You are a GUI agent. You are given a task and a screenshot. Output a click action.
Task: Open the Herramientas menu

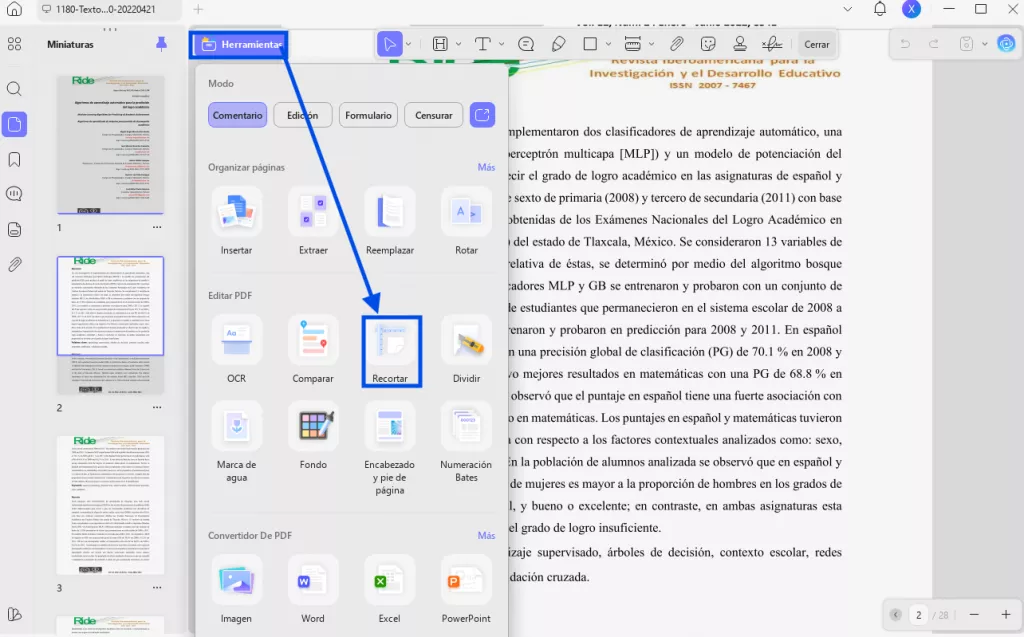pos(238,44)
